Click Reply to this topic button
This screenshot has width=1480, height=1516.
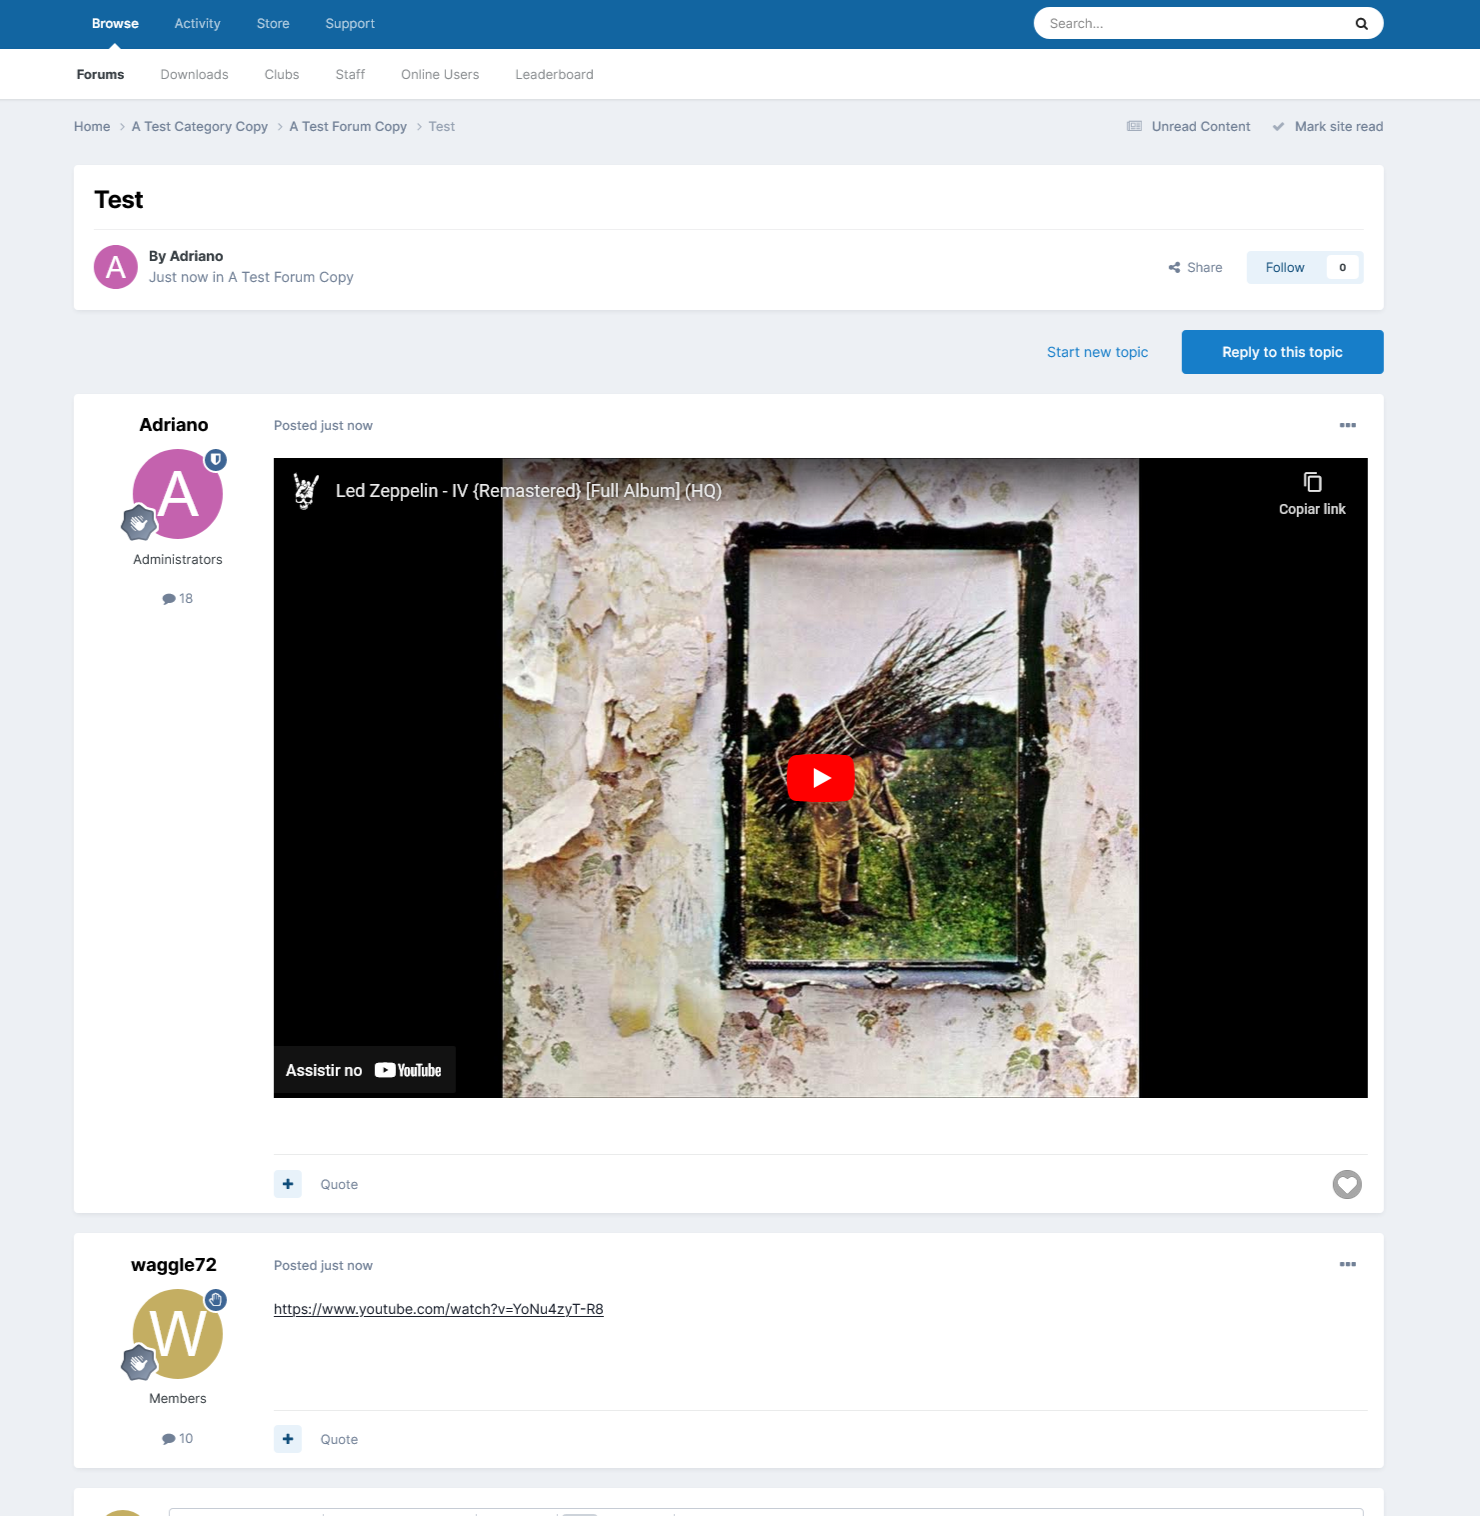click(1282, 352)
